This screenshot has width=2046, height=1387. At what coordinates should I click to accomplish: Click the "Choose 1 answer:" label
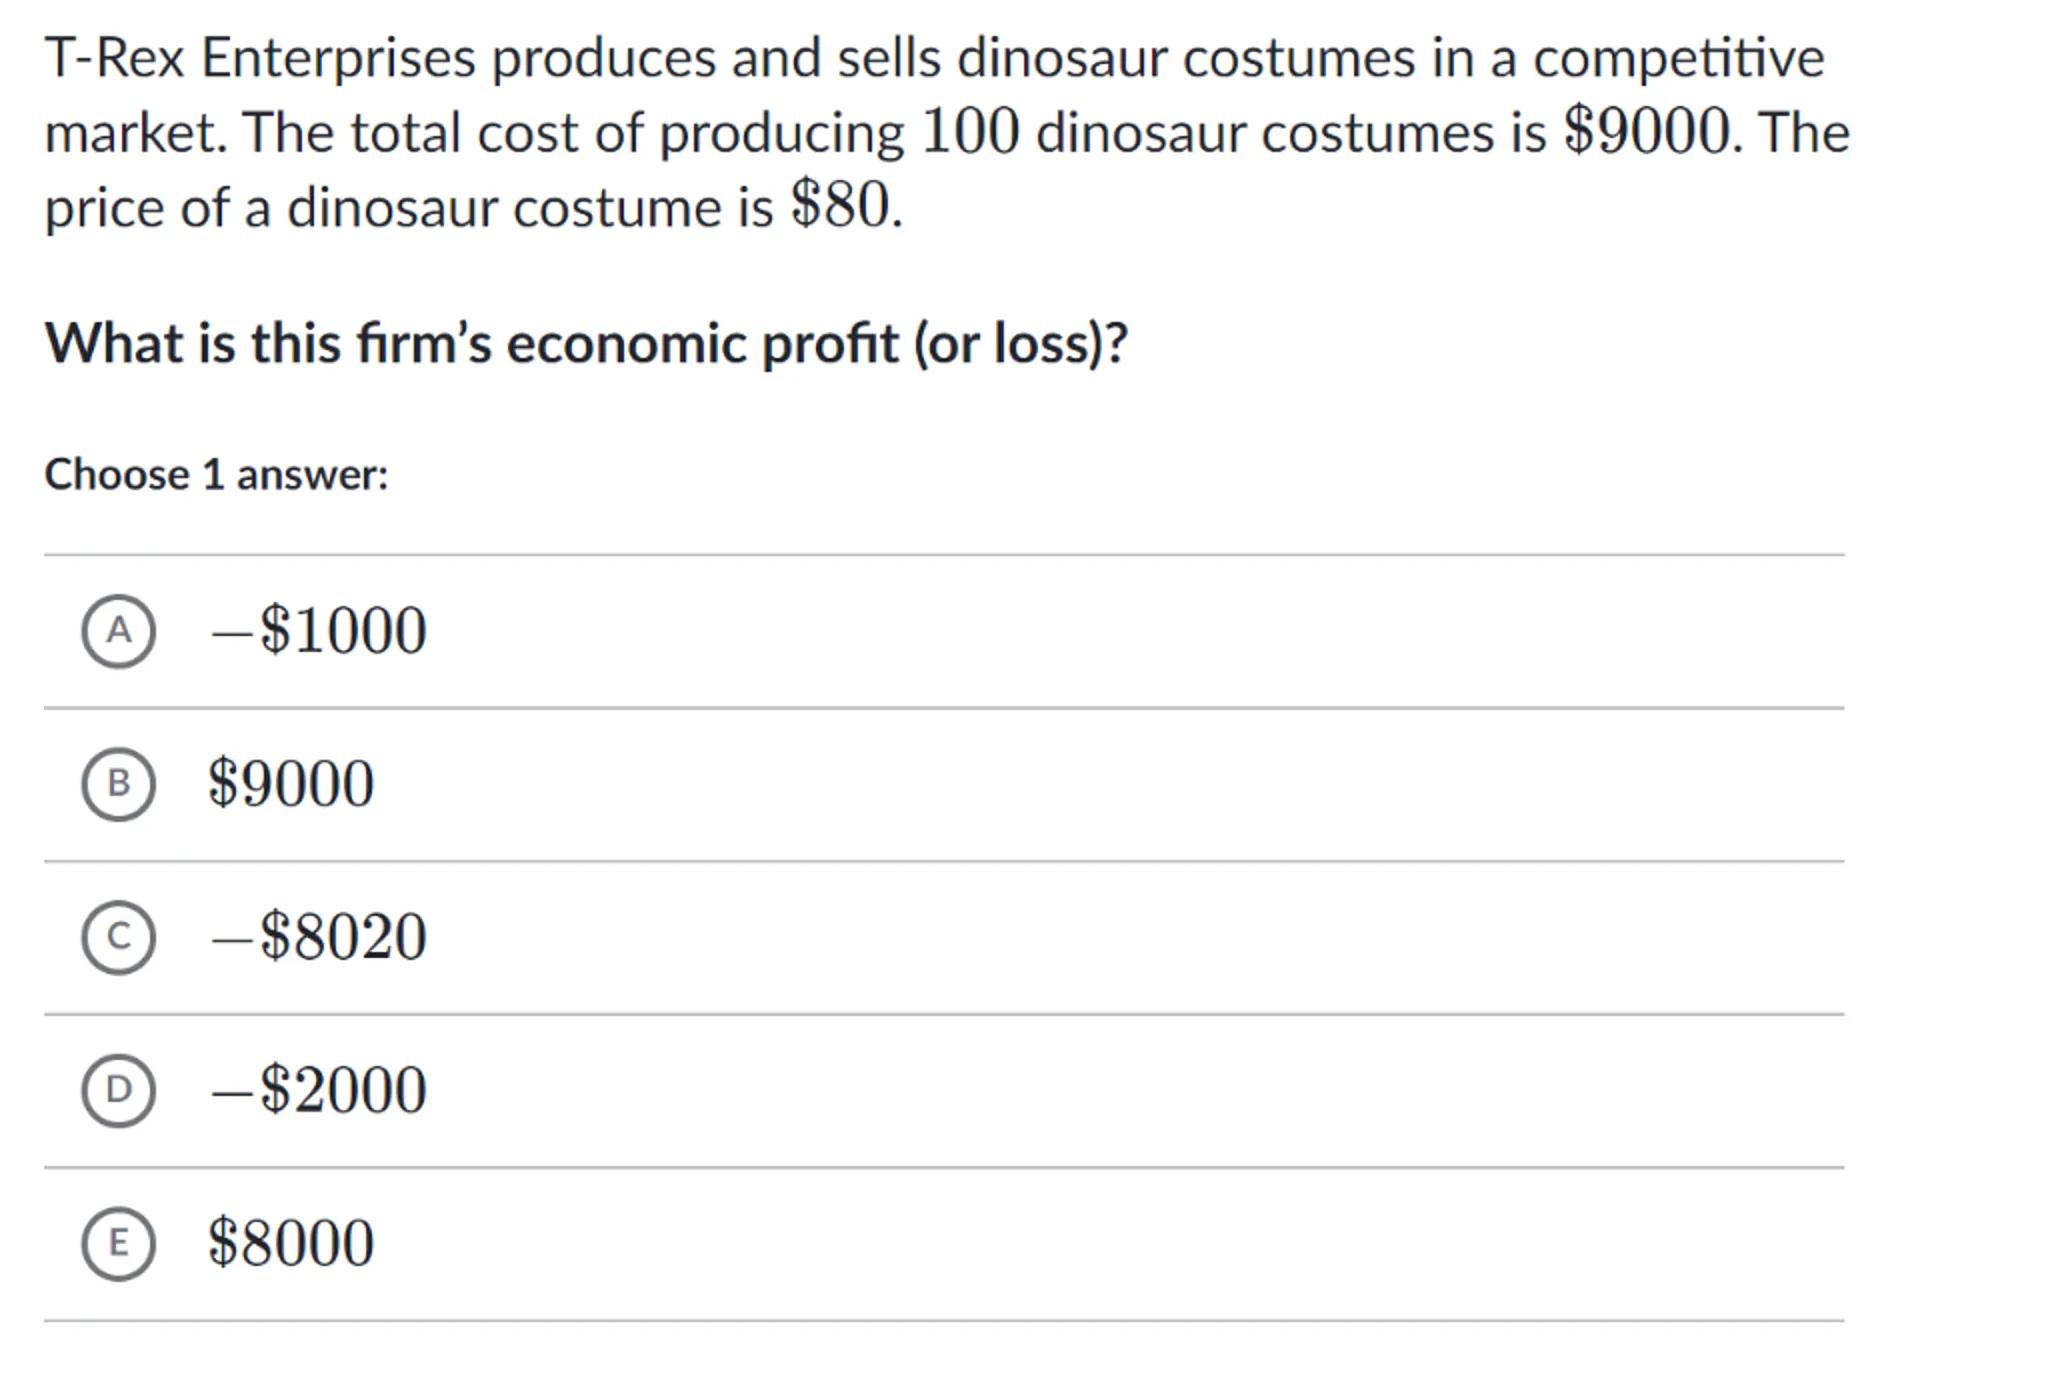pyautogui.click(x=216, y=474)
